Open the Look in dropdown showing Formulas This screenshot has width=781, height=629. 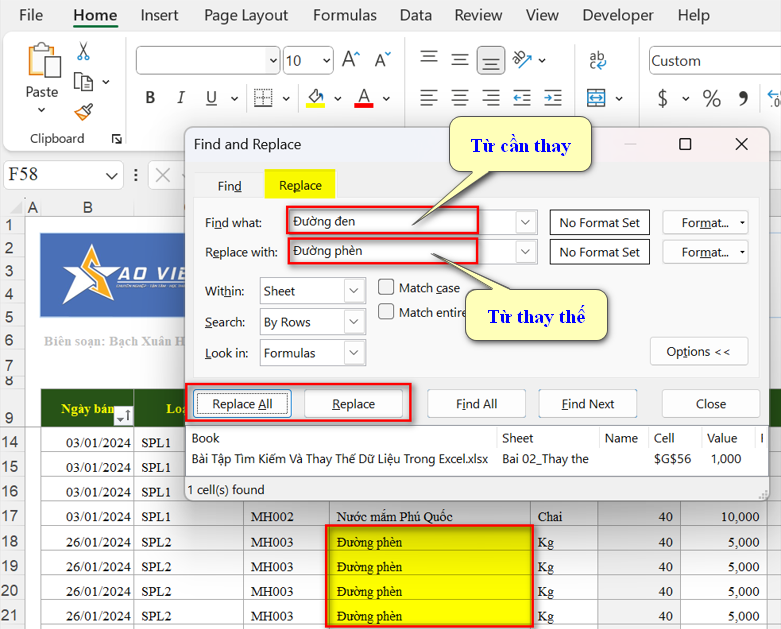354,353
